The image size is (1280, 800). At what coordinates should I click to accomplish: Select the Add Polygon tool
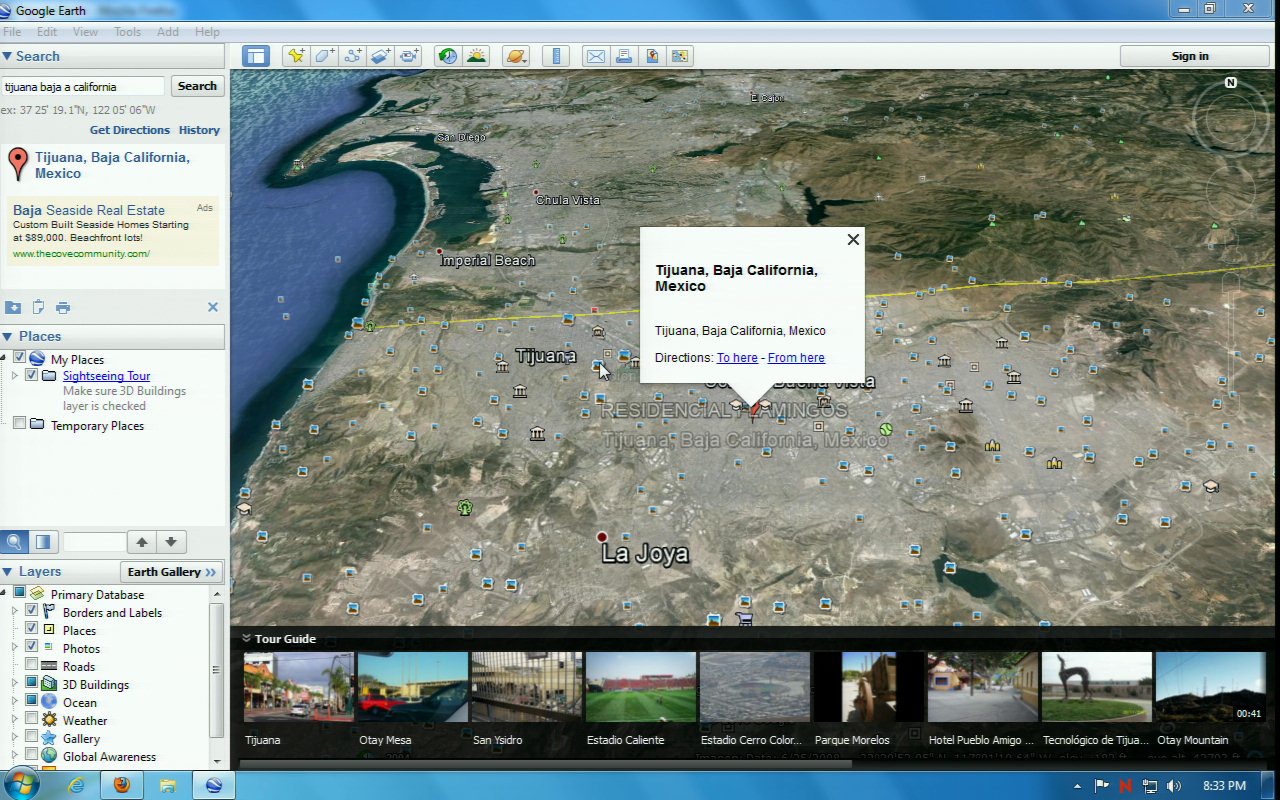point(324,56)
